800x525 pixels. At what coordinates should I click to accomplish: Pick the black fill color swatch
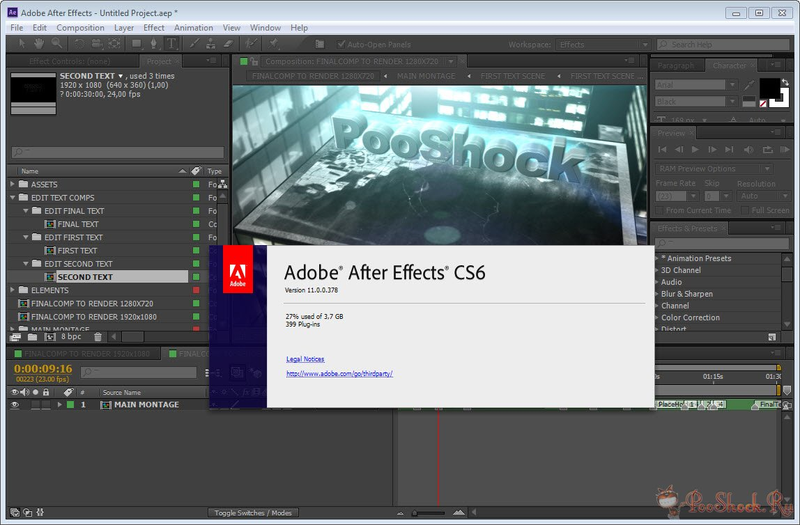coord(769,88)
